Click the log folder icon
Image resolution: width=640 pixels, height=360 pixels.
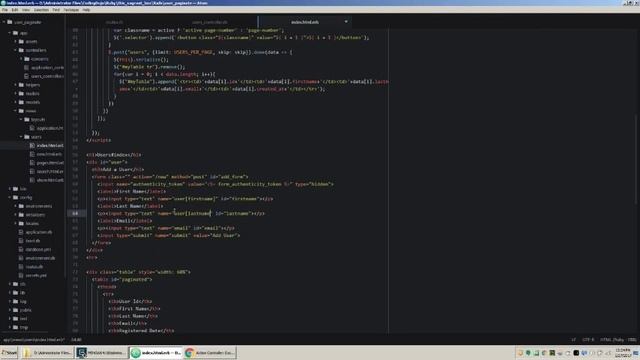tap(16, 301)
